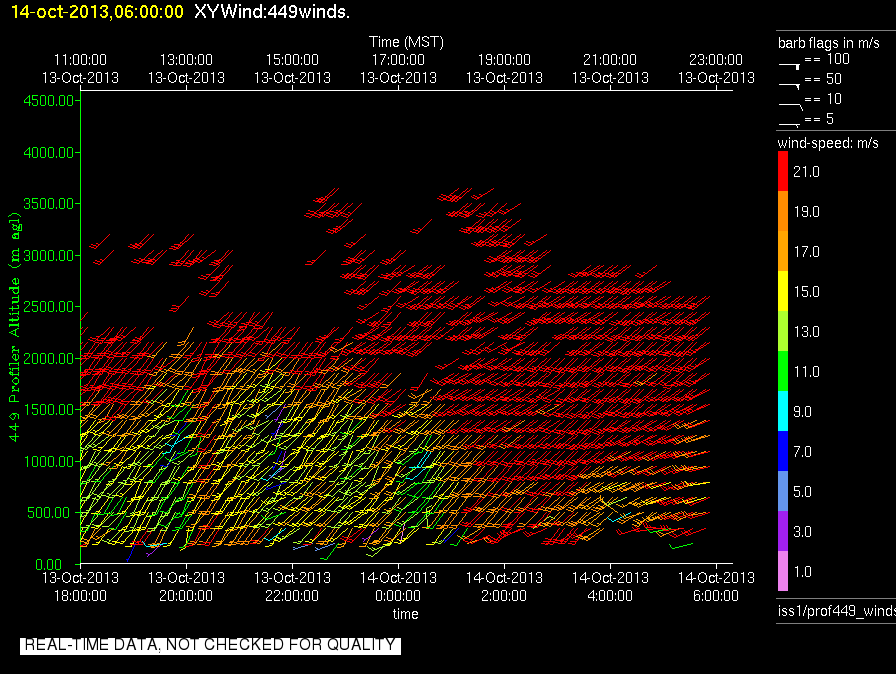Click the 4000.00 altitude axis label
The width and height of the screenshot is (896, 674).
[49, 153]
